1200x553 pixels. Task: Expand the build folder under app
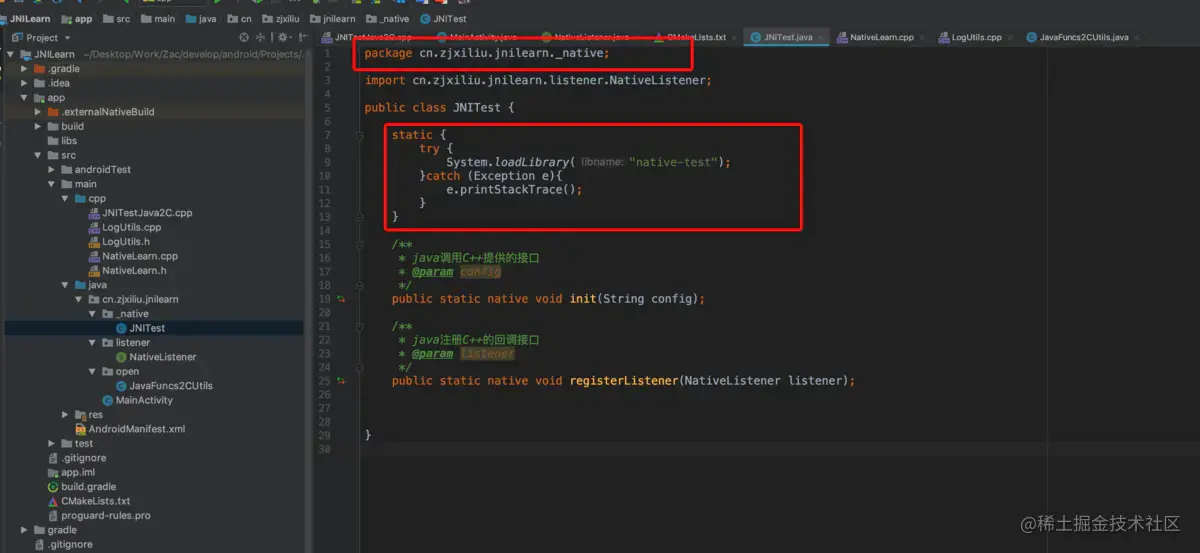click(38, 127)
